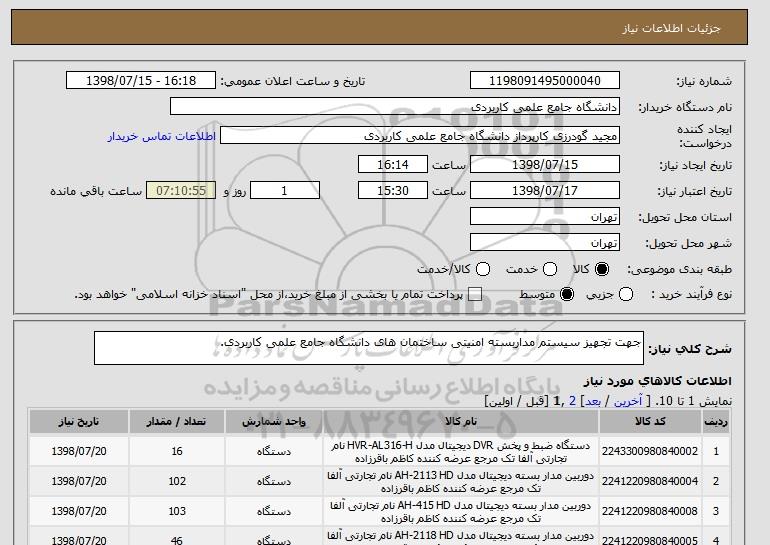
Task: Click the creator field مجید گودرزی کارپرداز
Action: click(420, 136)
